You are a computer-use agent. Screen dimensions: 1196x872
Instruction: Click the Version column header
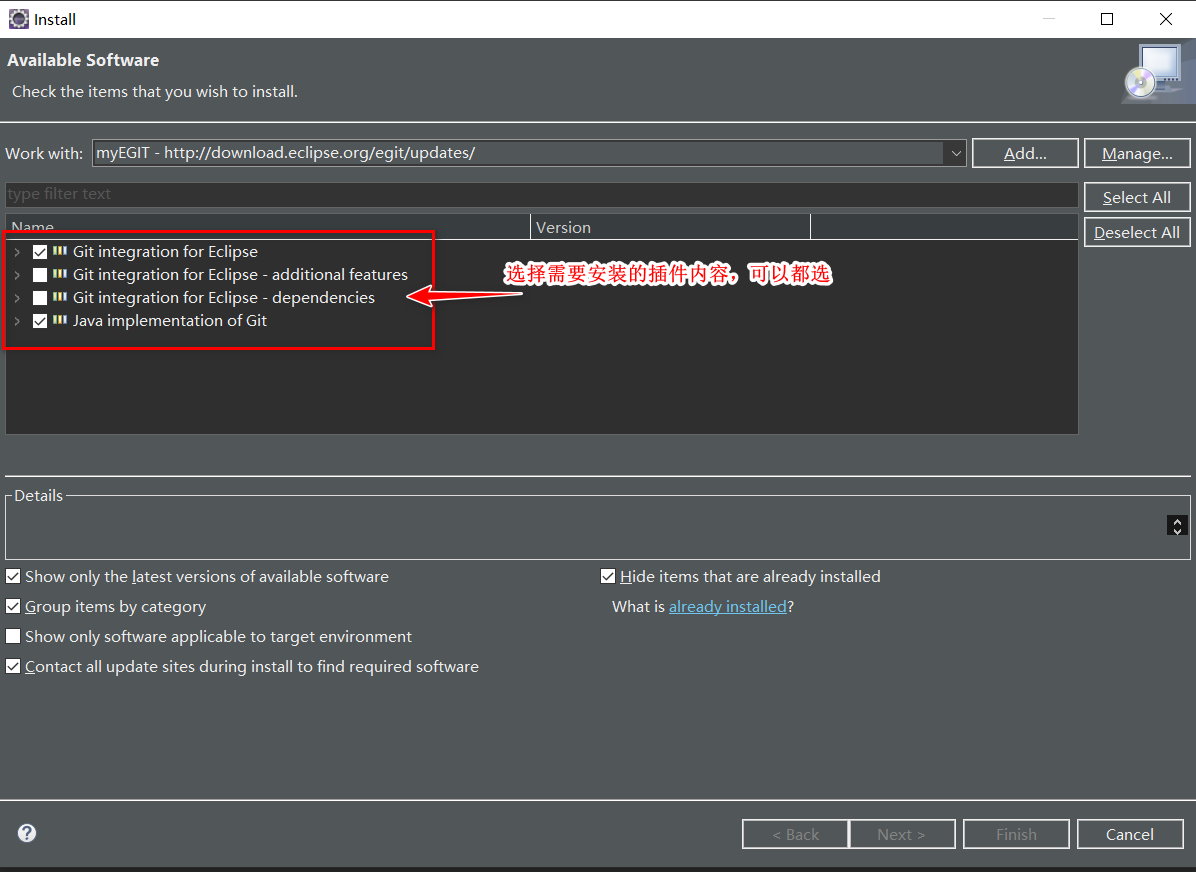[x=670, y=227]
